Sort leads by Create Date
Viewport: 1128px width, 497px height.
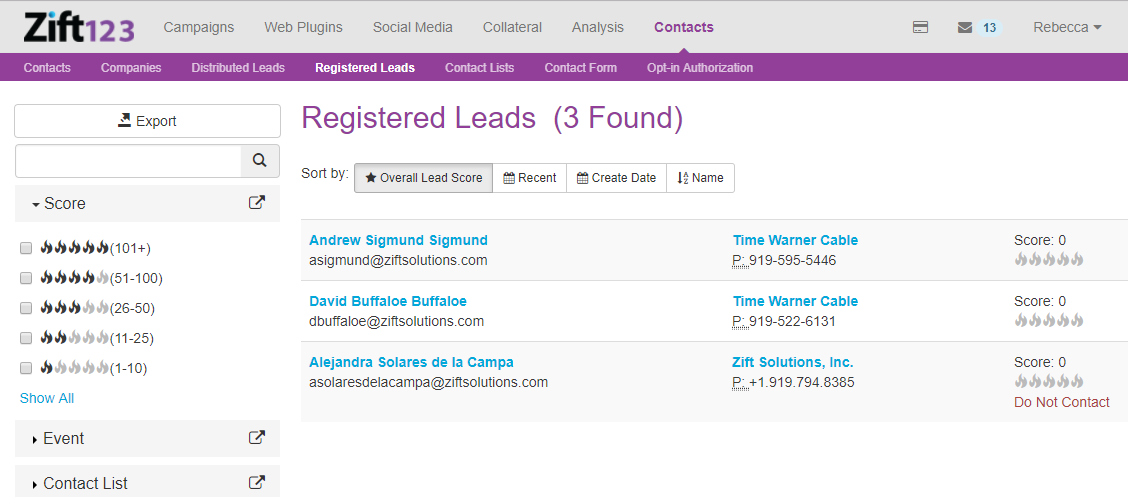coord(617,178)
